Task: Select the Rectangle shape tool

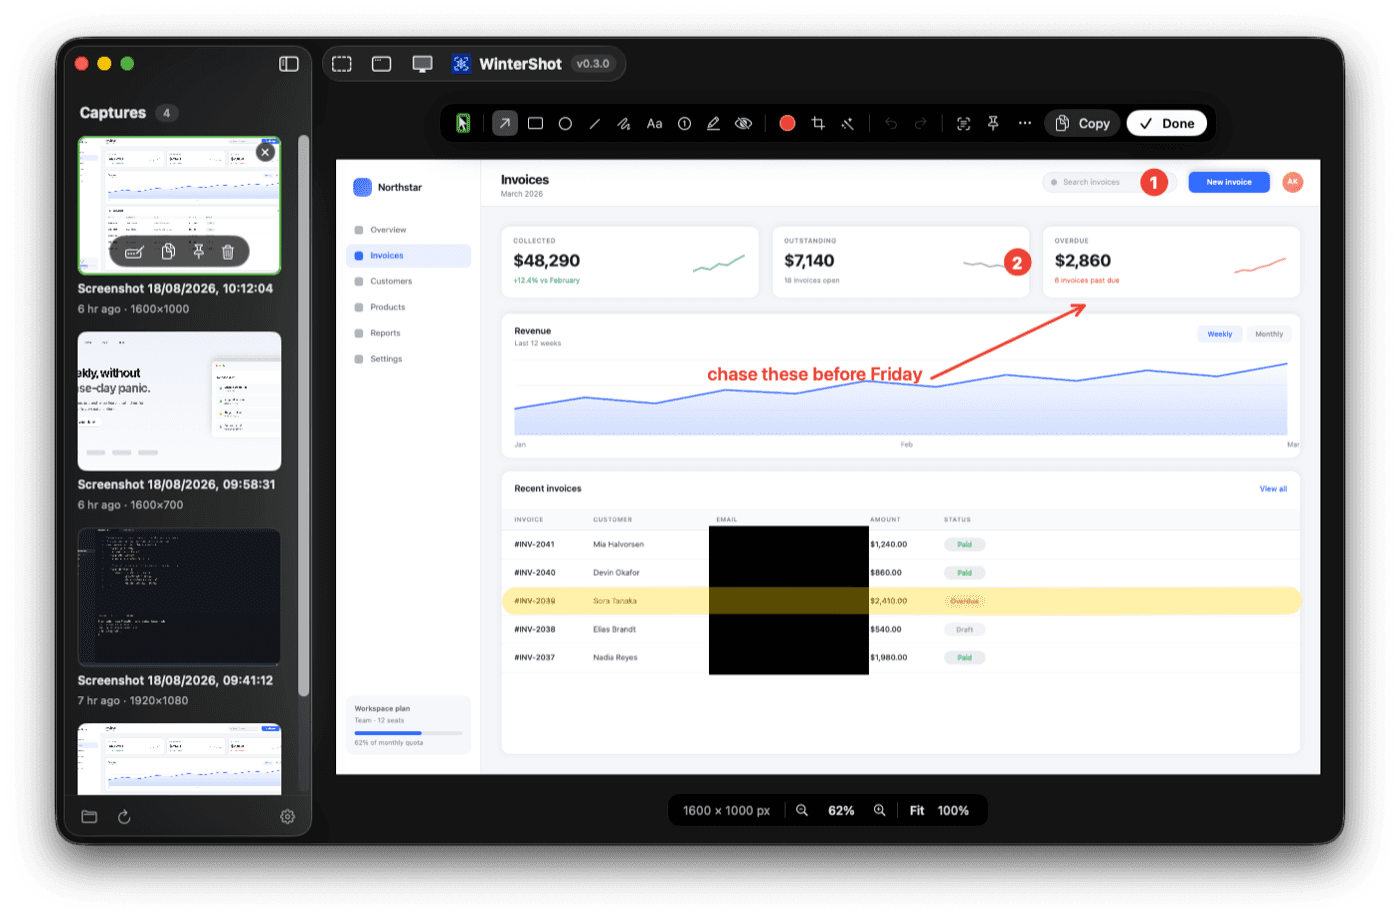Action: click(535, 123)
